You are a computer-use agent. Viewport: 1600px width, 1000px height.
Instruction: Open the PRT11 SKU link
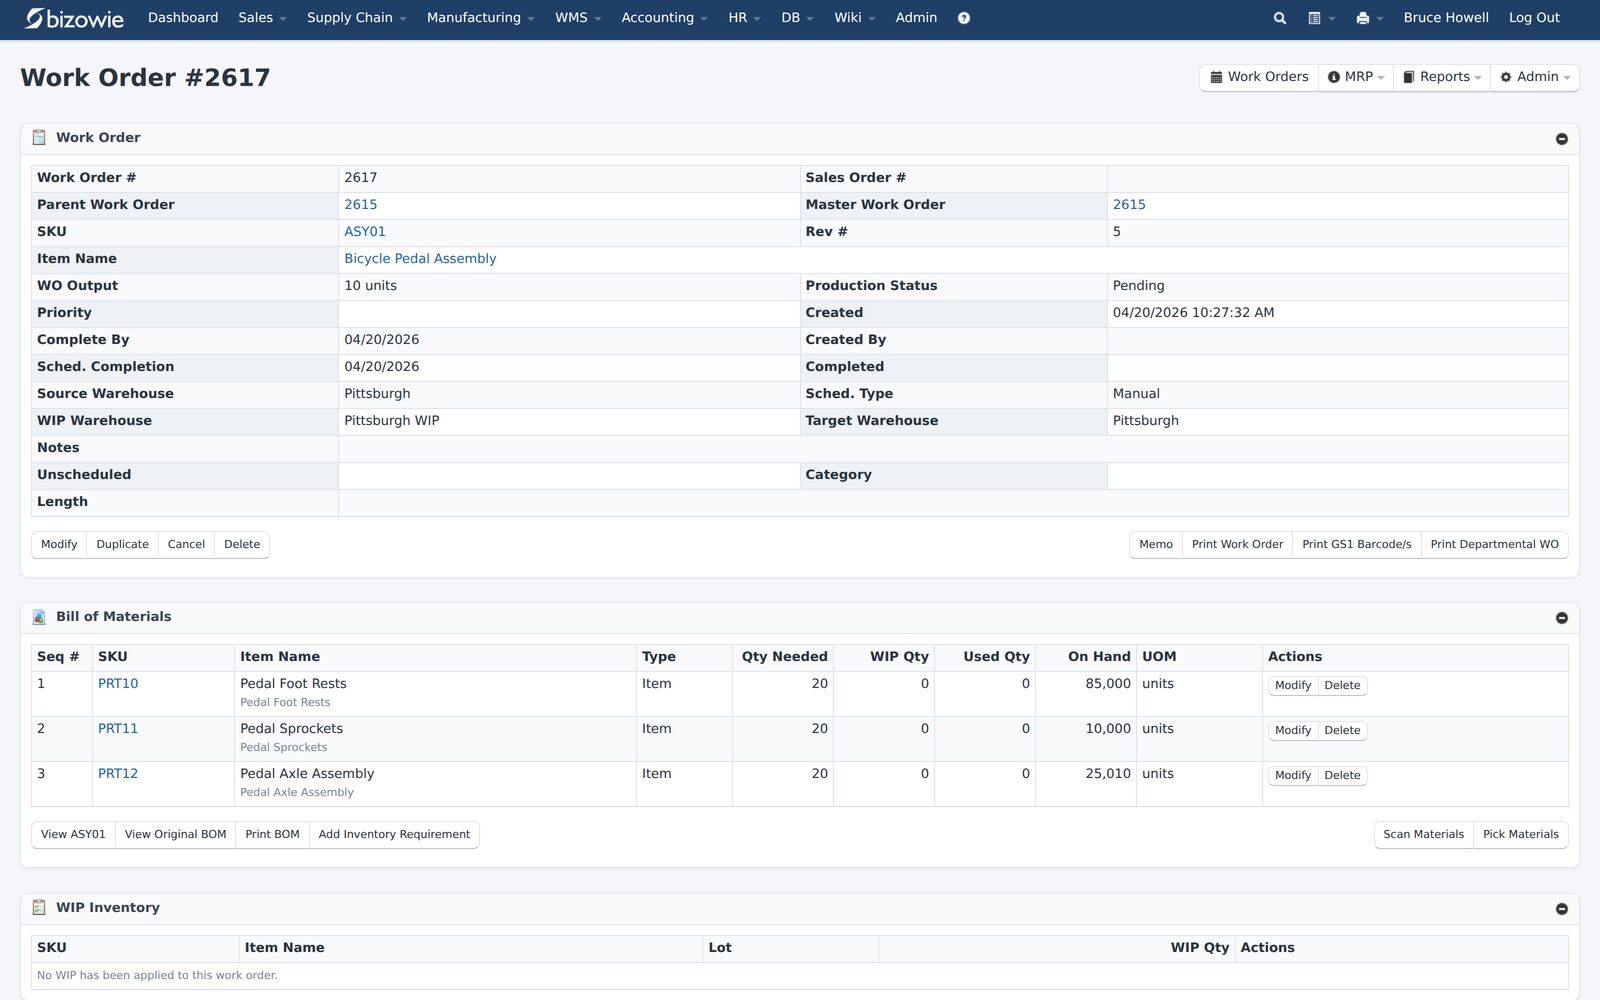click(118, 729)
